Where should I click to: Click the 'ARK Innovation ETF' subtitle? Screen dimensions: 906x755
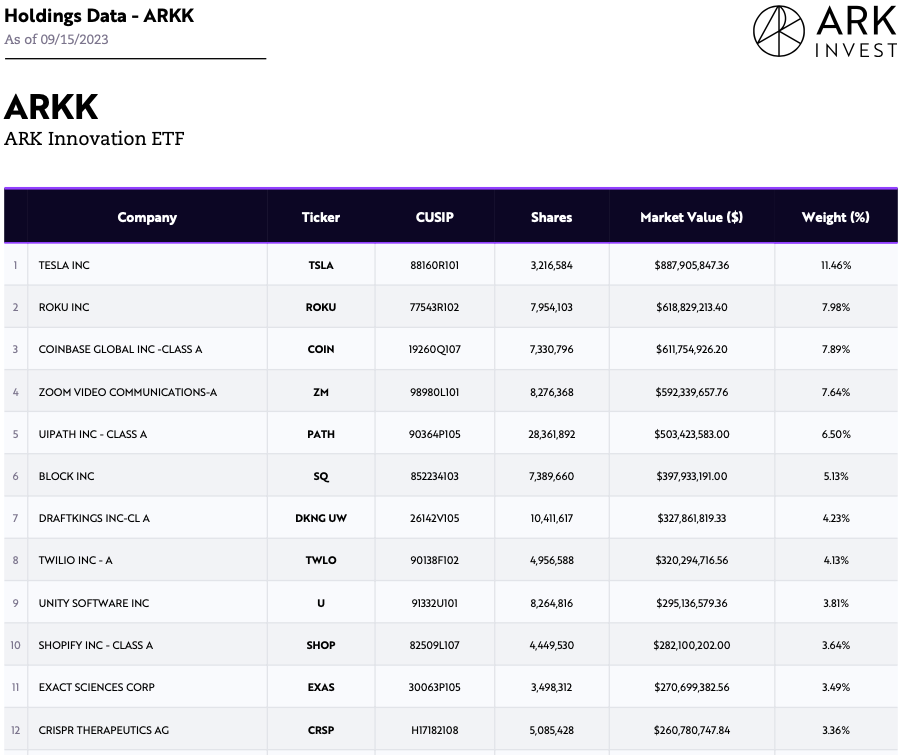94,139
